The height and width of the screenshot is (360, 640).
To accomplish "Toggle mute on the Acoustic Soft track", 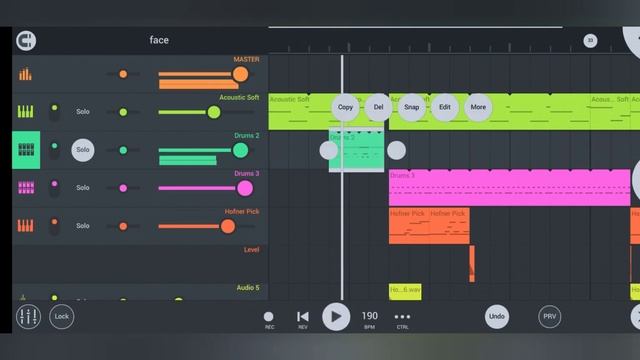I will (54, 112).
